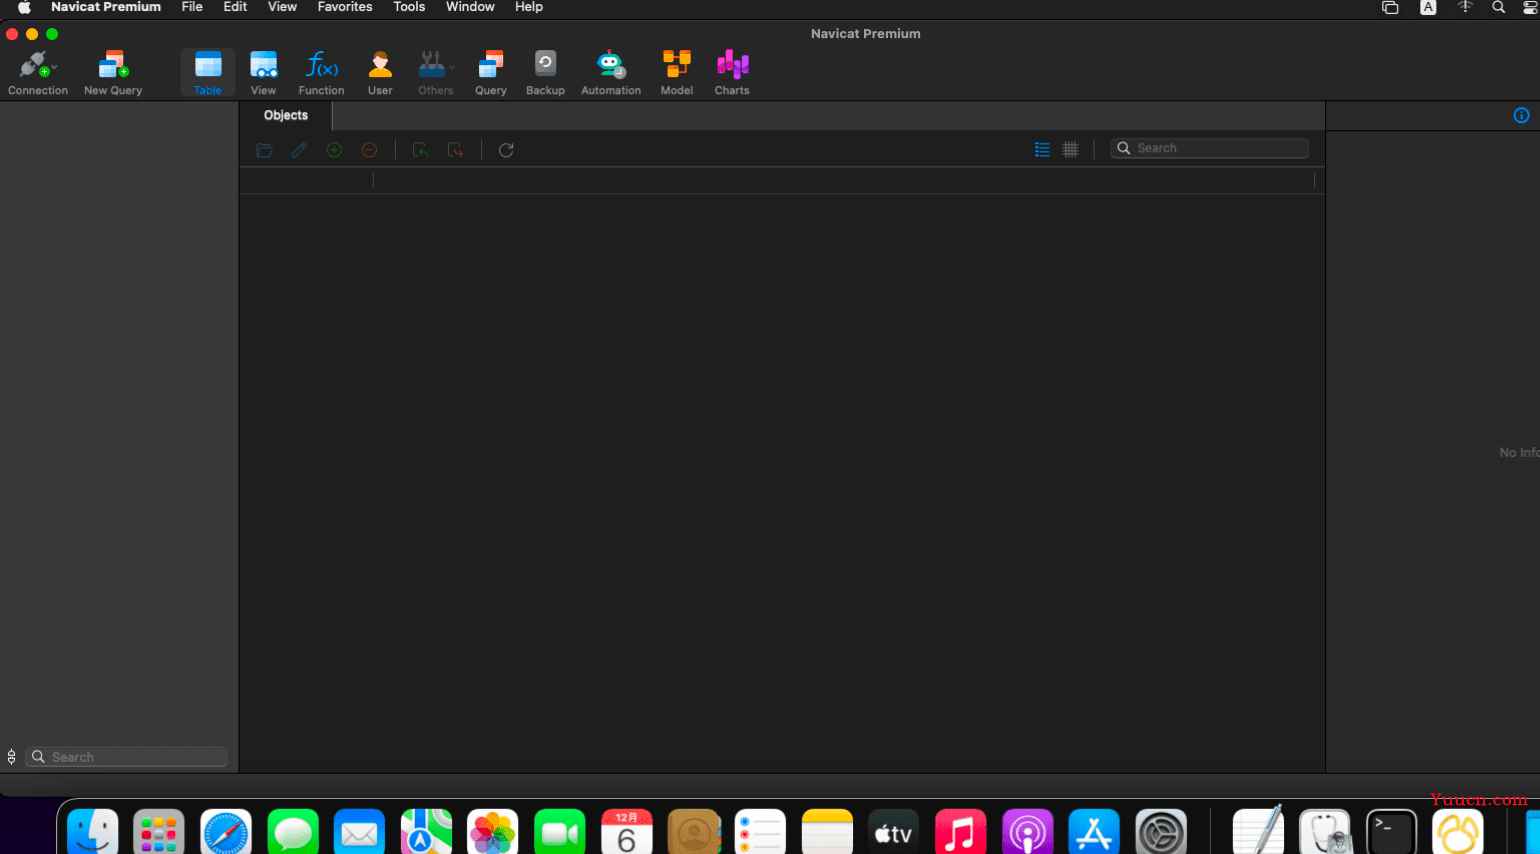Toggle the information pane icon

tap(1521, 115)
